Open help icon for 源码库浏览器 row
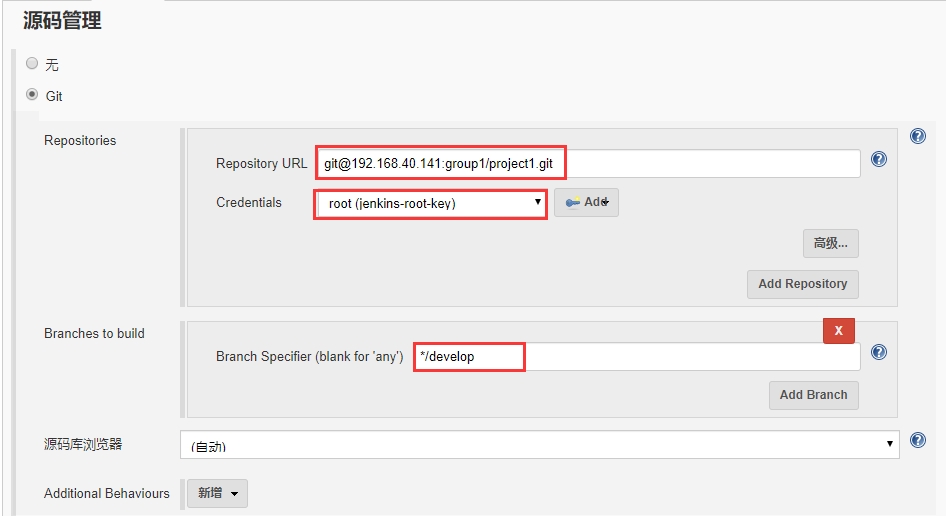 pyautogui.click(x=917, y=440)
